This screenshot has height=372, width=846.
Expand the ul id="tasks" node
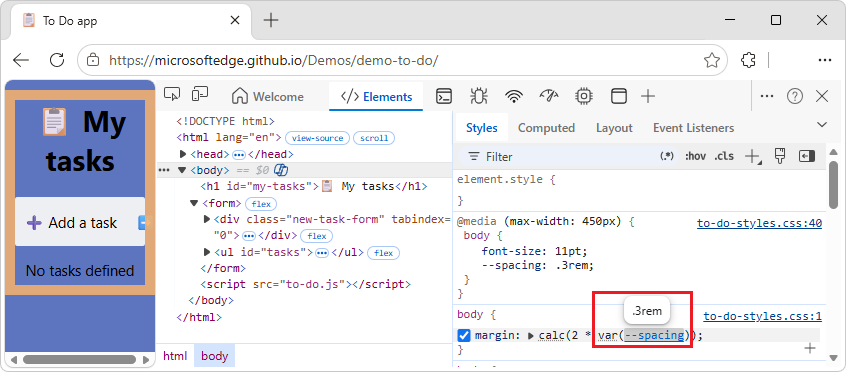[x=207, y=252]
